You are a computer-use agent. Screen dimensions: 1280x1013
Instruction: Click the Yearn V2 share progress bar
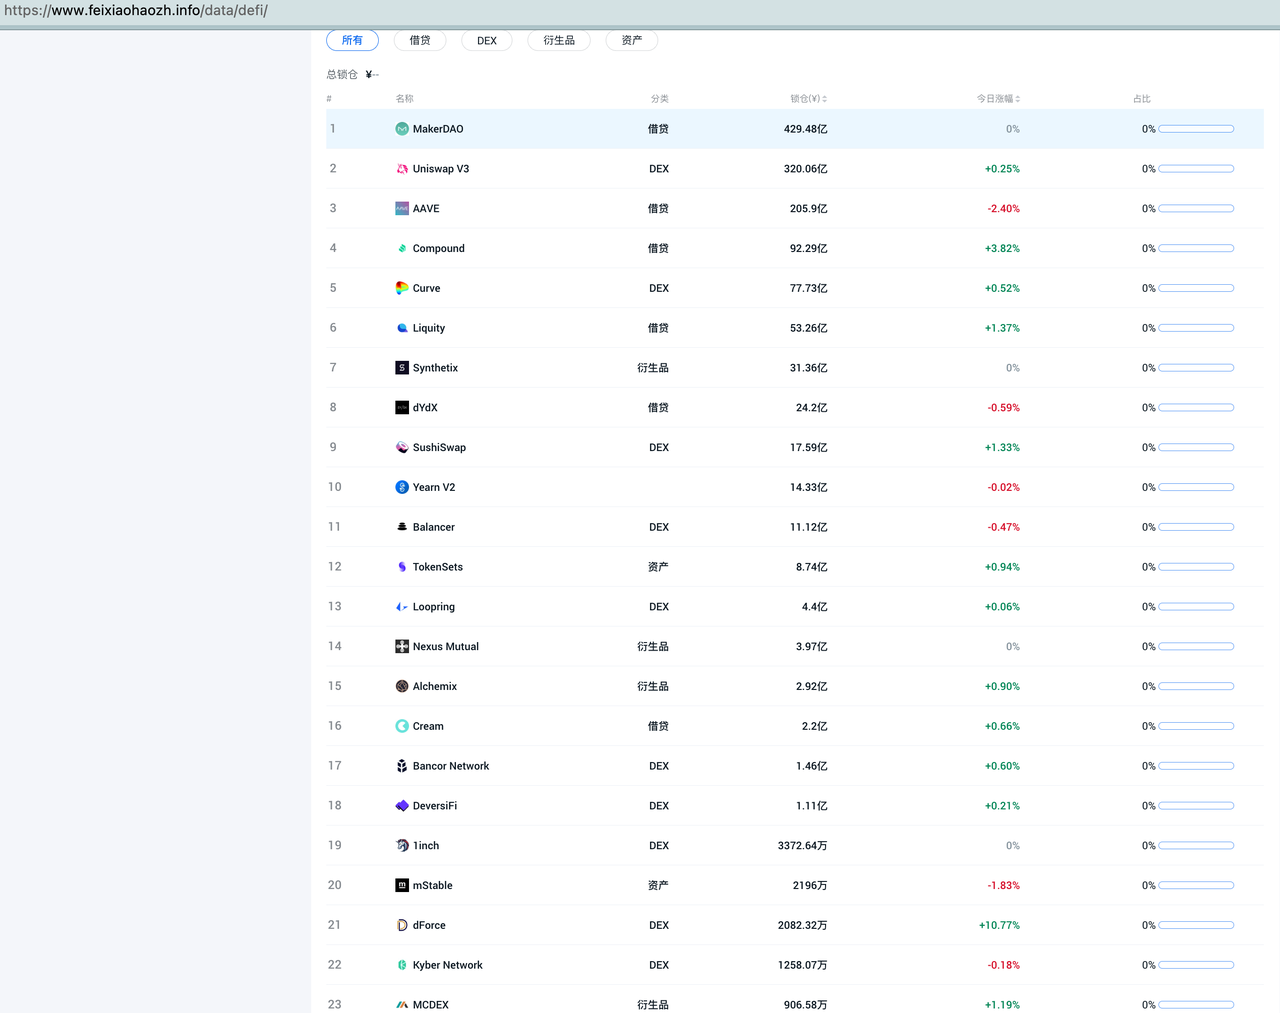click(x=1196, y=487)
